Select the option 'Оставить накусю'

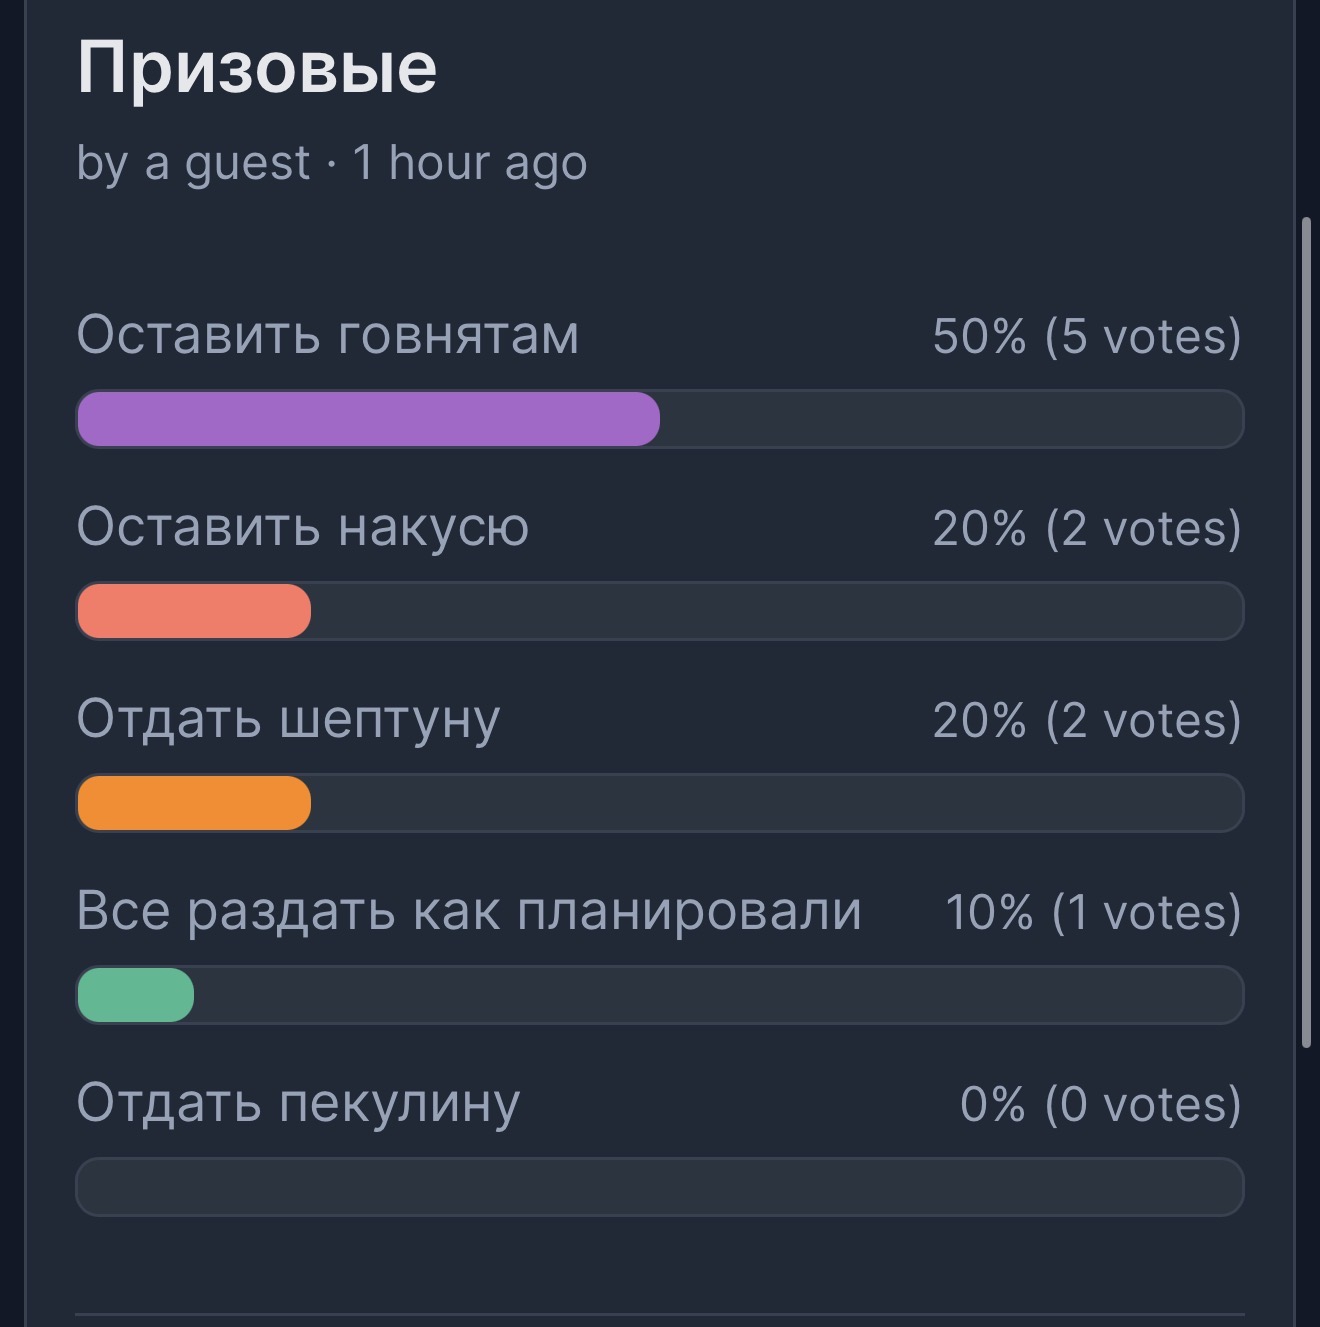303,527
